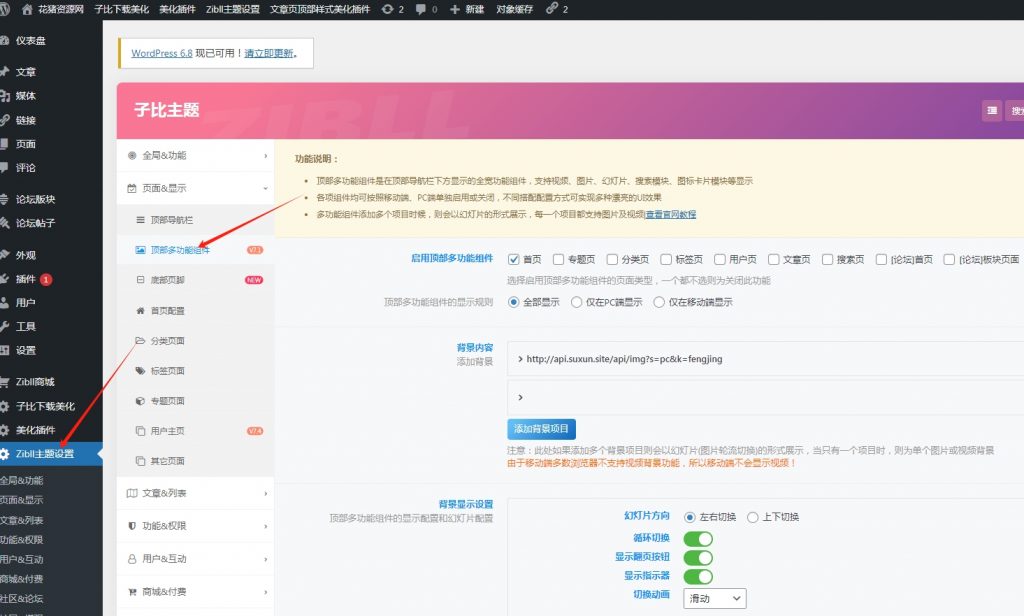
Task: Click the Zibll商城 cart icon in sidebar
Action: click(x=5, y=381)
